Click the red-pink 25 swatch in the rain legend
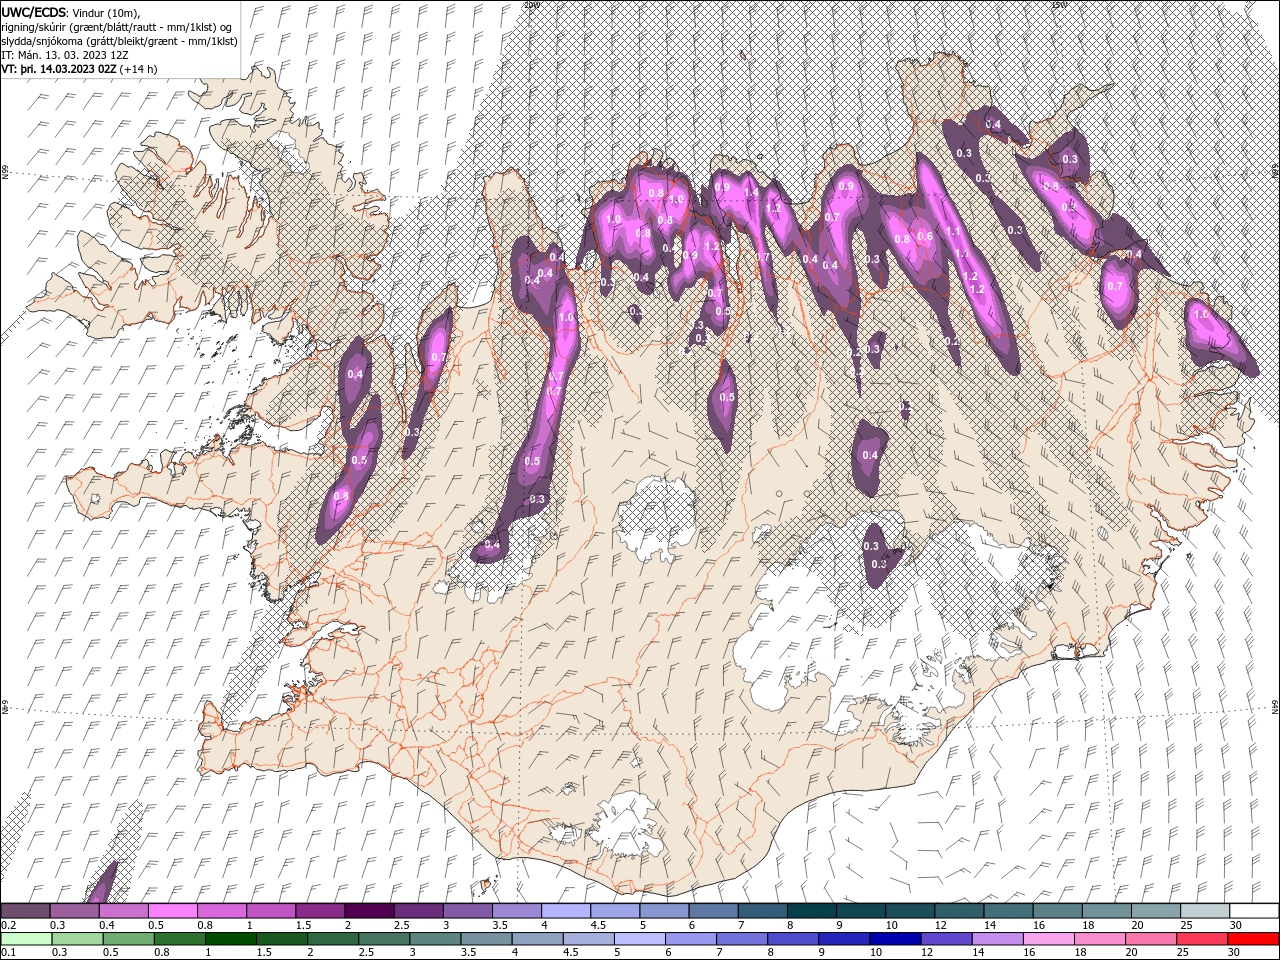The image size is (1280, 960). 1201,938
